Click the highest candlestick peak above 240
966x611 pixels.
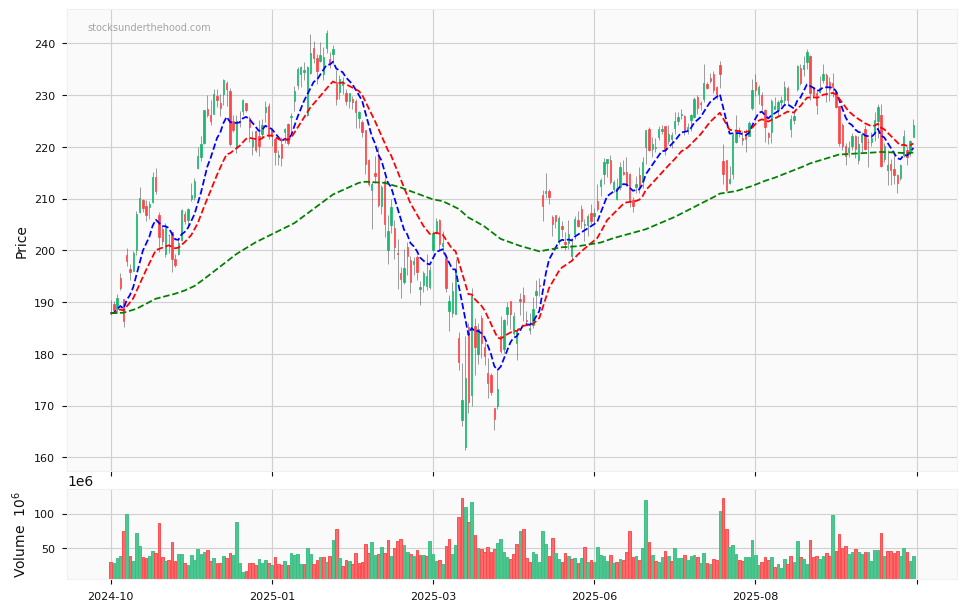pos(326,34)
